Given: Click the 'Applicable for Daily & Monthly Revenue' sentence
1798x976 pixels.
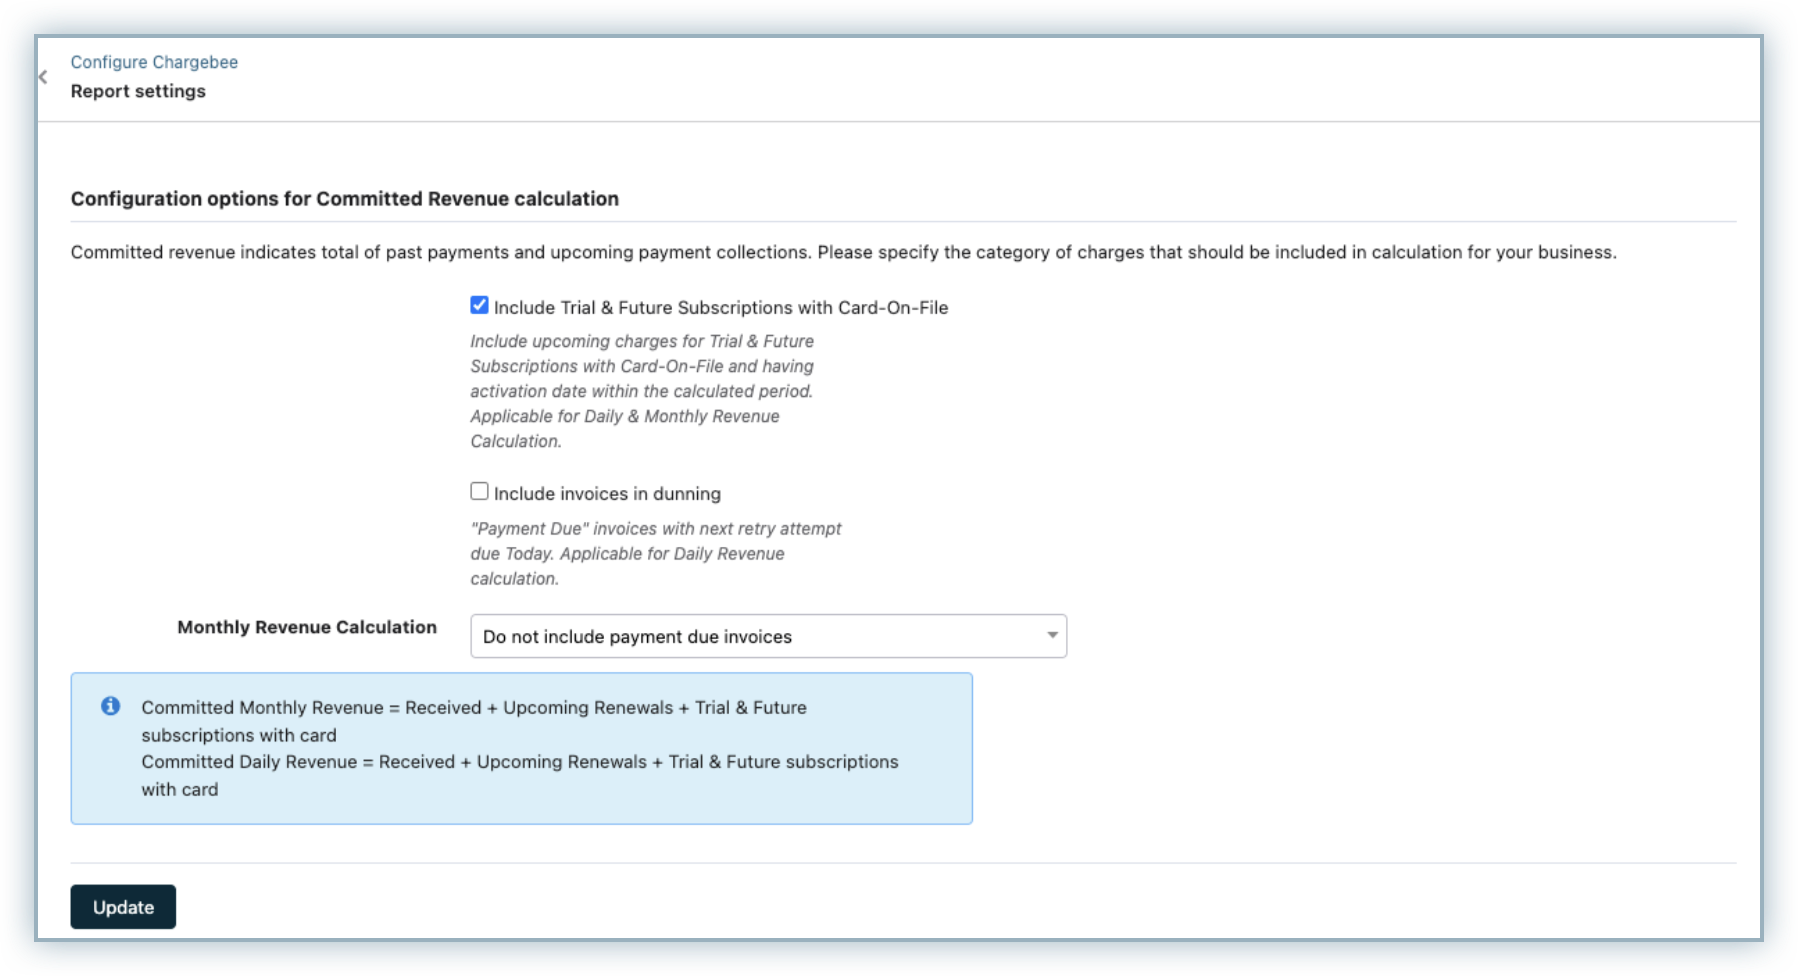Looking at the screenshot, I should 625,416.
